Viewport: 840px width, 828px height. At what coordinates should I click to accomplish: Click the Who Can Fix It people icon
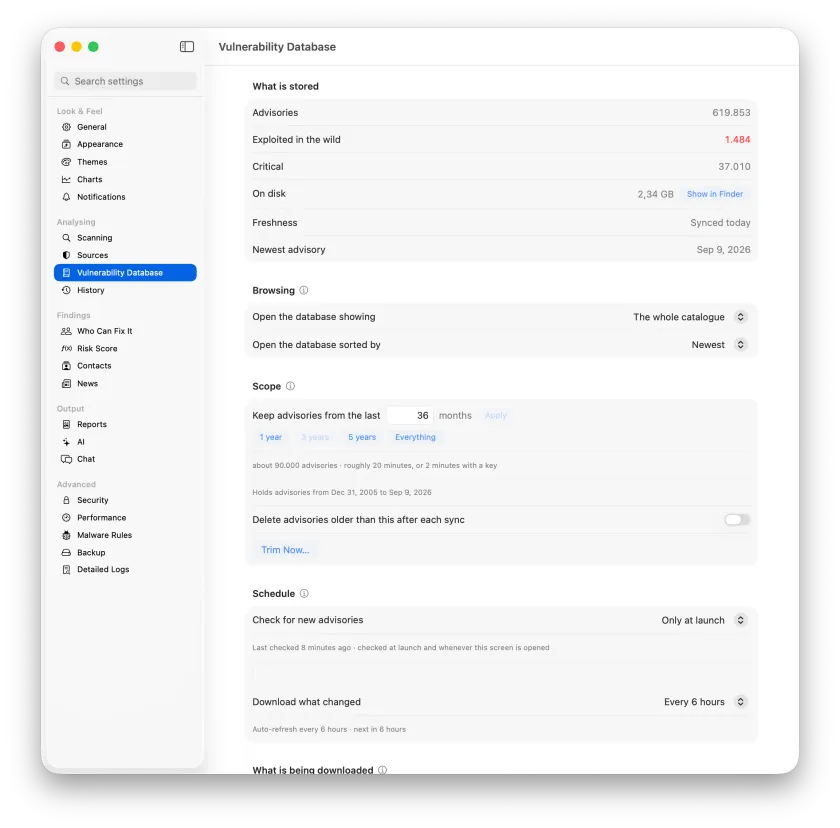coord(66,331)
